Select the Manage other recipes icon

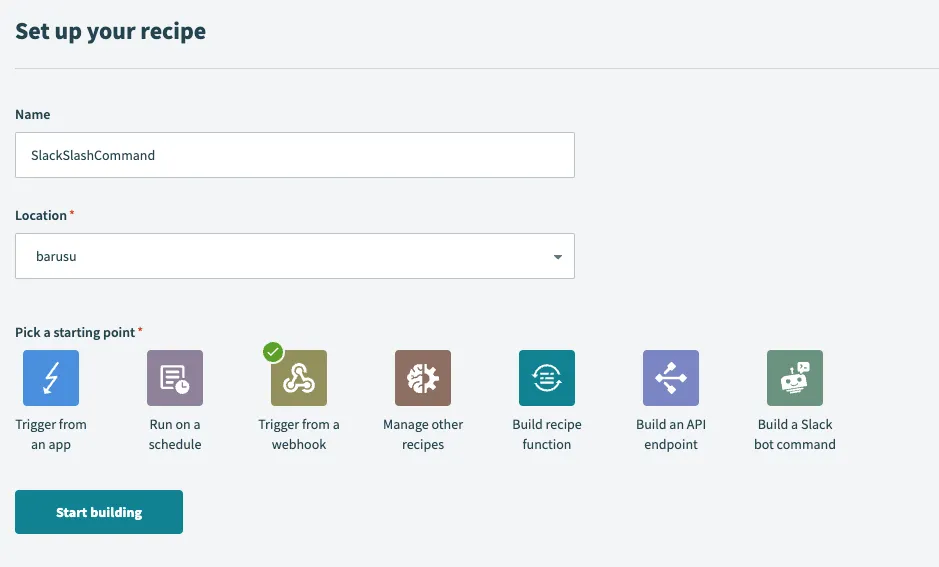(423, 378)
